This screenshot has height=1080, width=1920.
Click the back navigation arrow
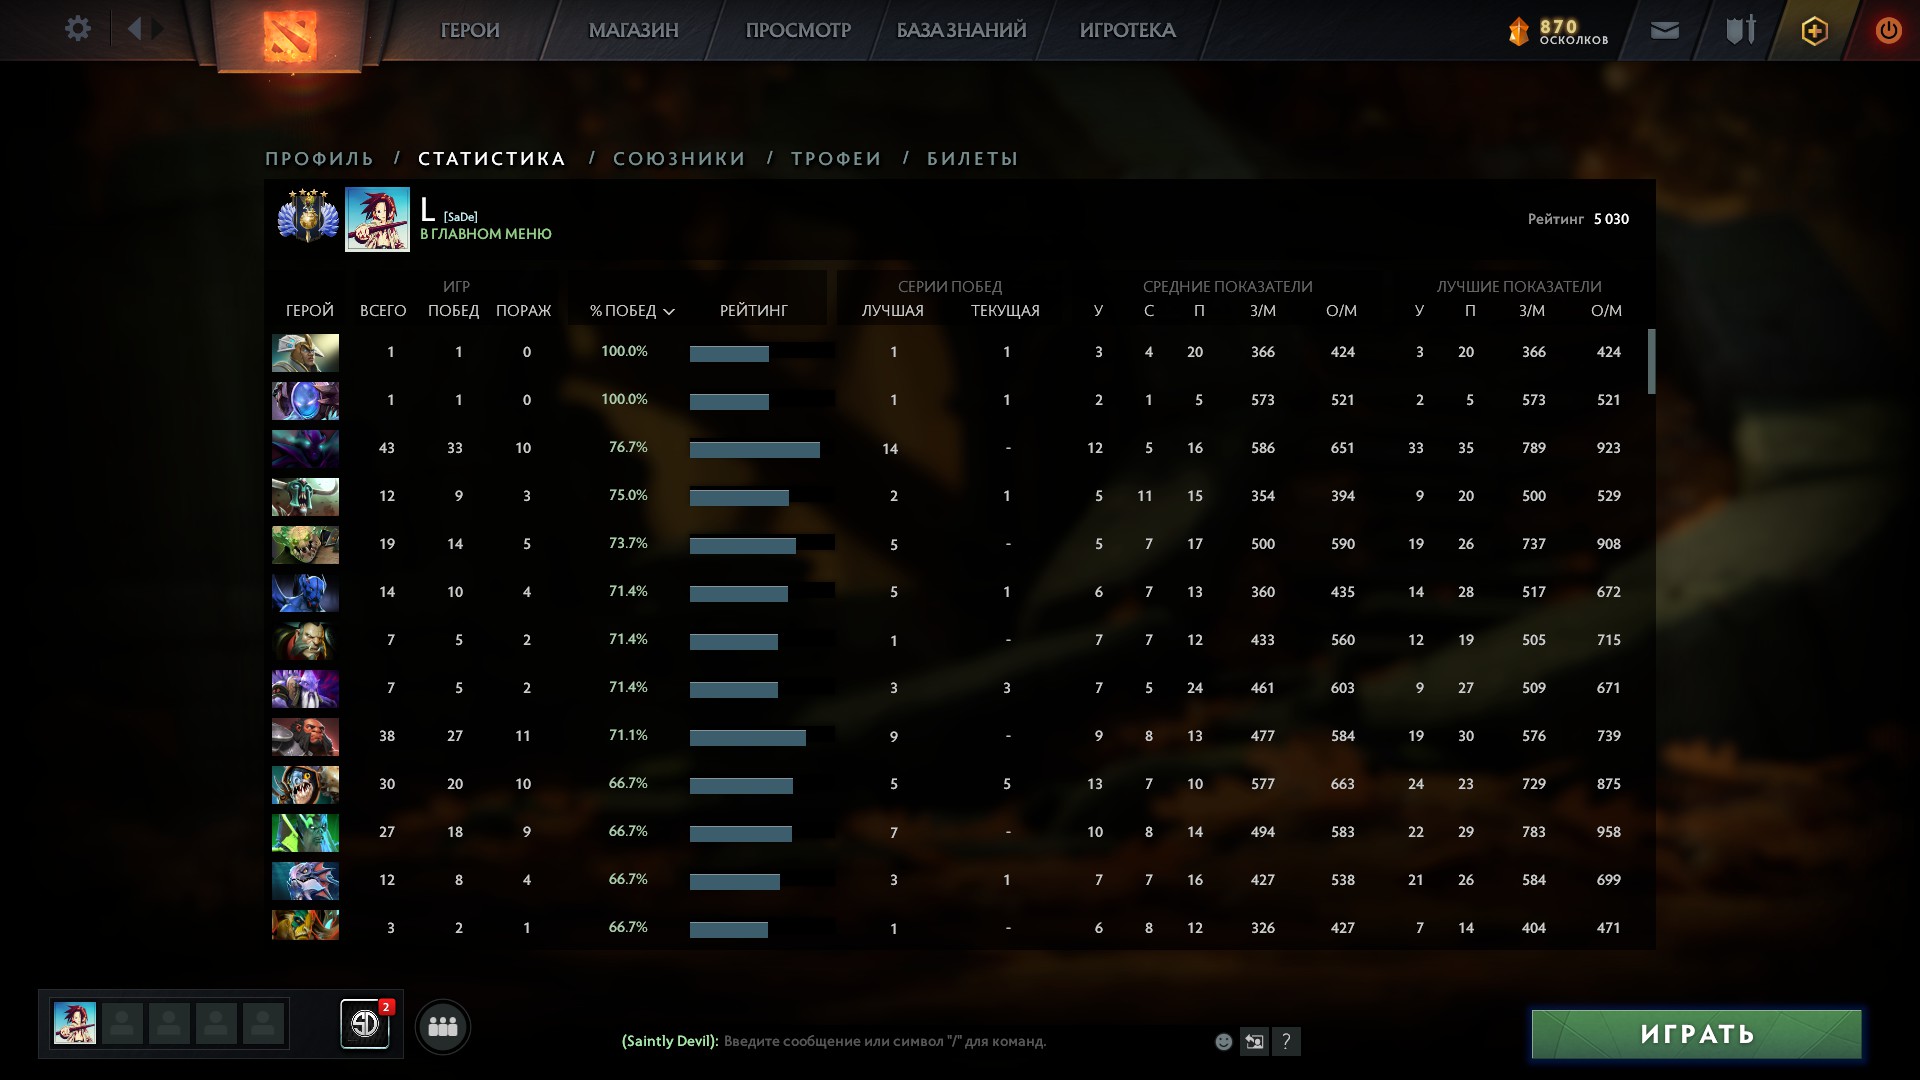point(135,29)
